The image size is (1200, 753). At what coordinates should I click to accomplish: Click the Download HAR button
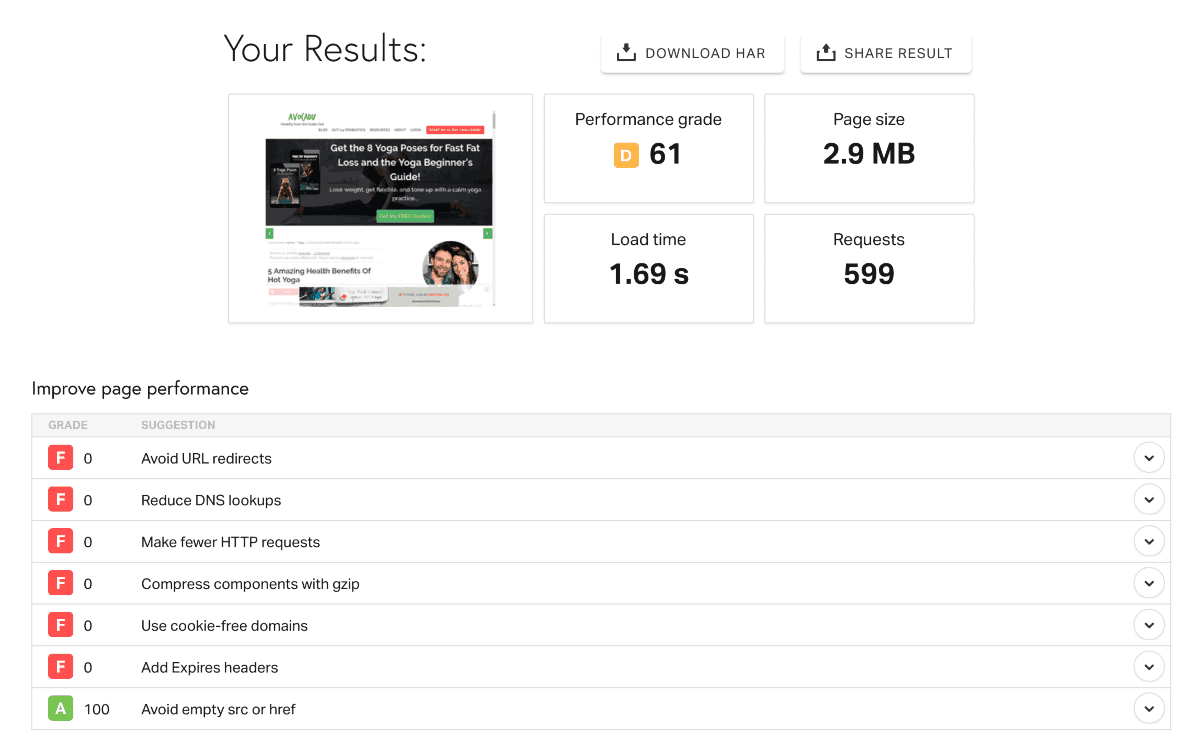click(x=692, y=53)
